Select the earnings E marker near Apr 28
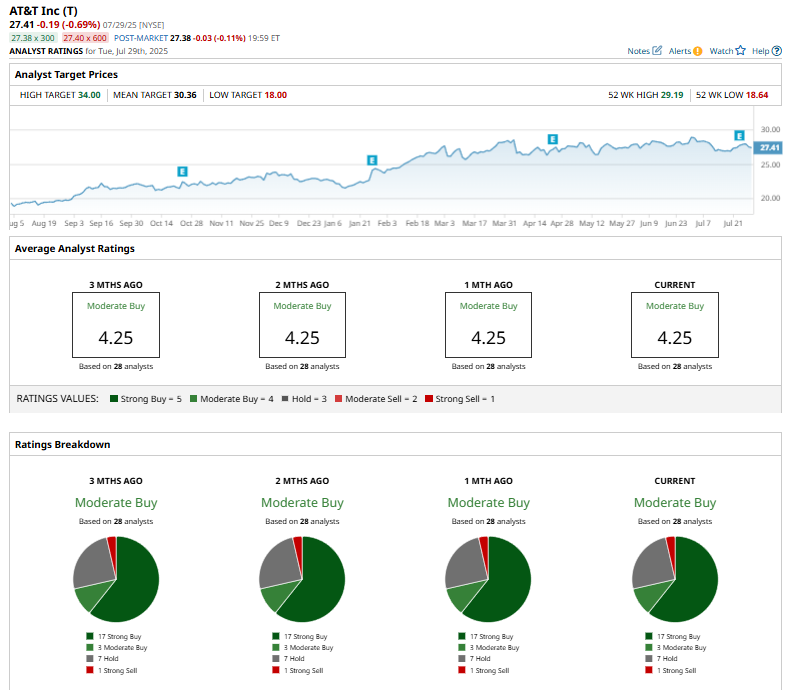This screenshot has height=690, width=802. coord(552,139)
